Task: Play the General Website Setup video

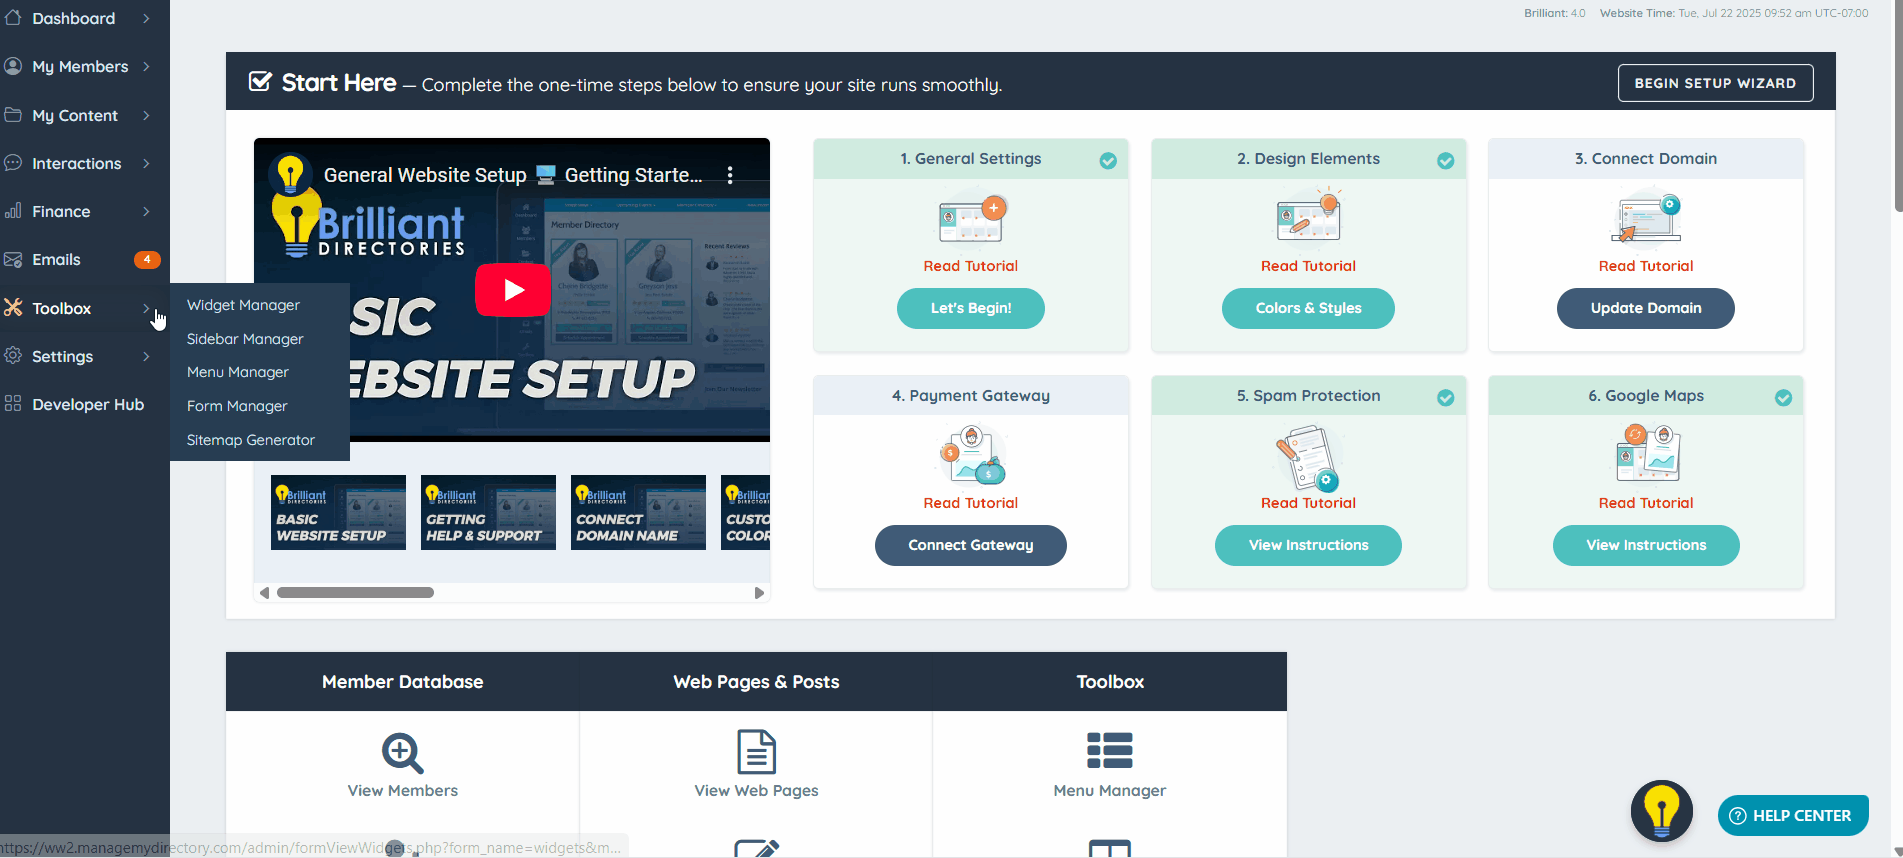Action: click(513, 290)
